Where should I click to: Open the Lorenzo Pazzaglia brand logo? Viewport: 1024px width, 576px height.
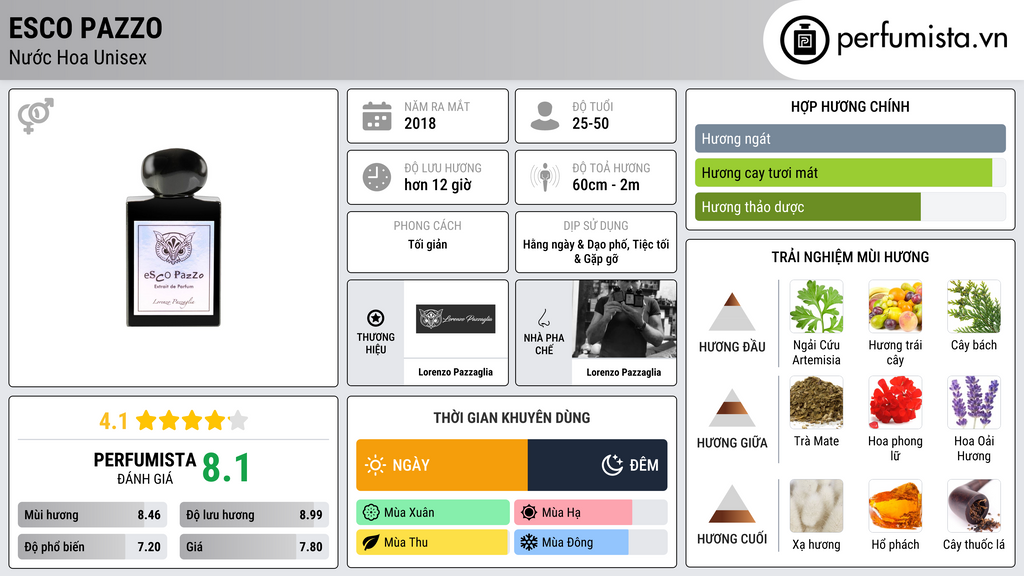456,319
